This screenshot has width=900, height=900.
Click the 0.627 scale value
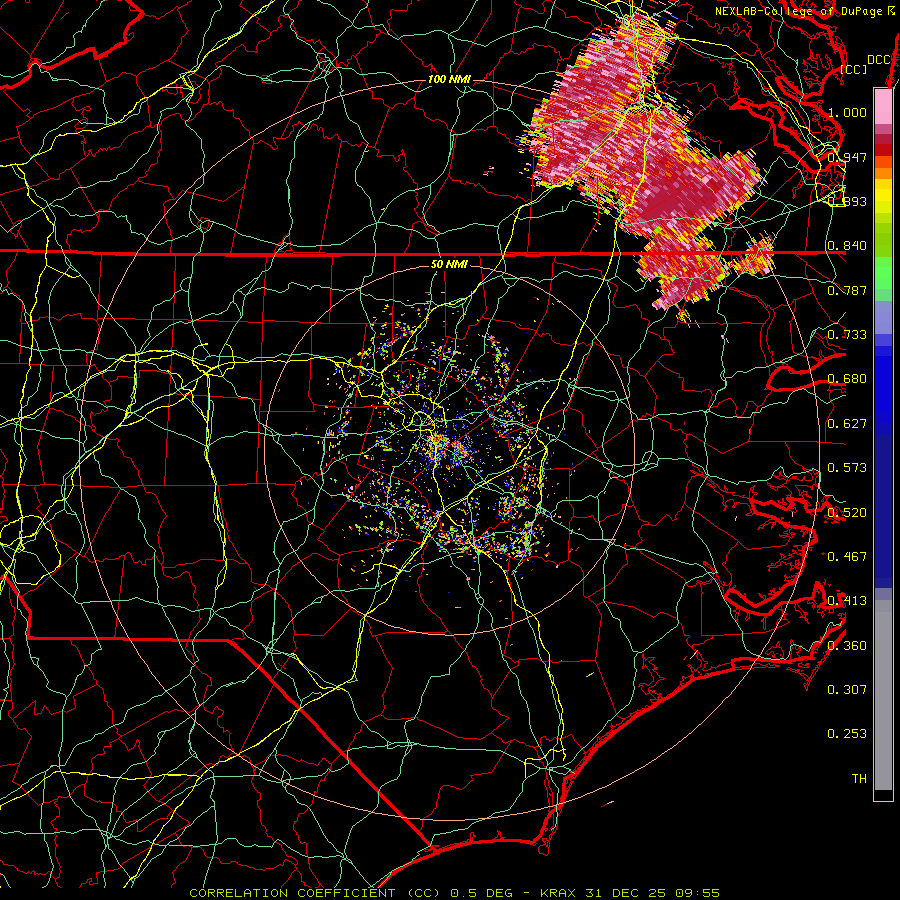point(847,424)
